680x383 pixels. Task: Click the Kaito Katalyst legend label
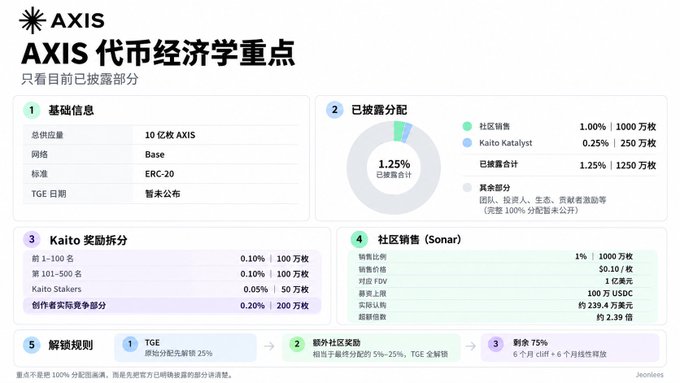coord(505,143)
